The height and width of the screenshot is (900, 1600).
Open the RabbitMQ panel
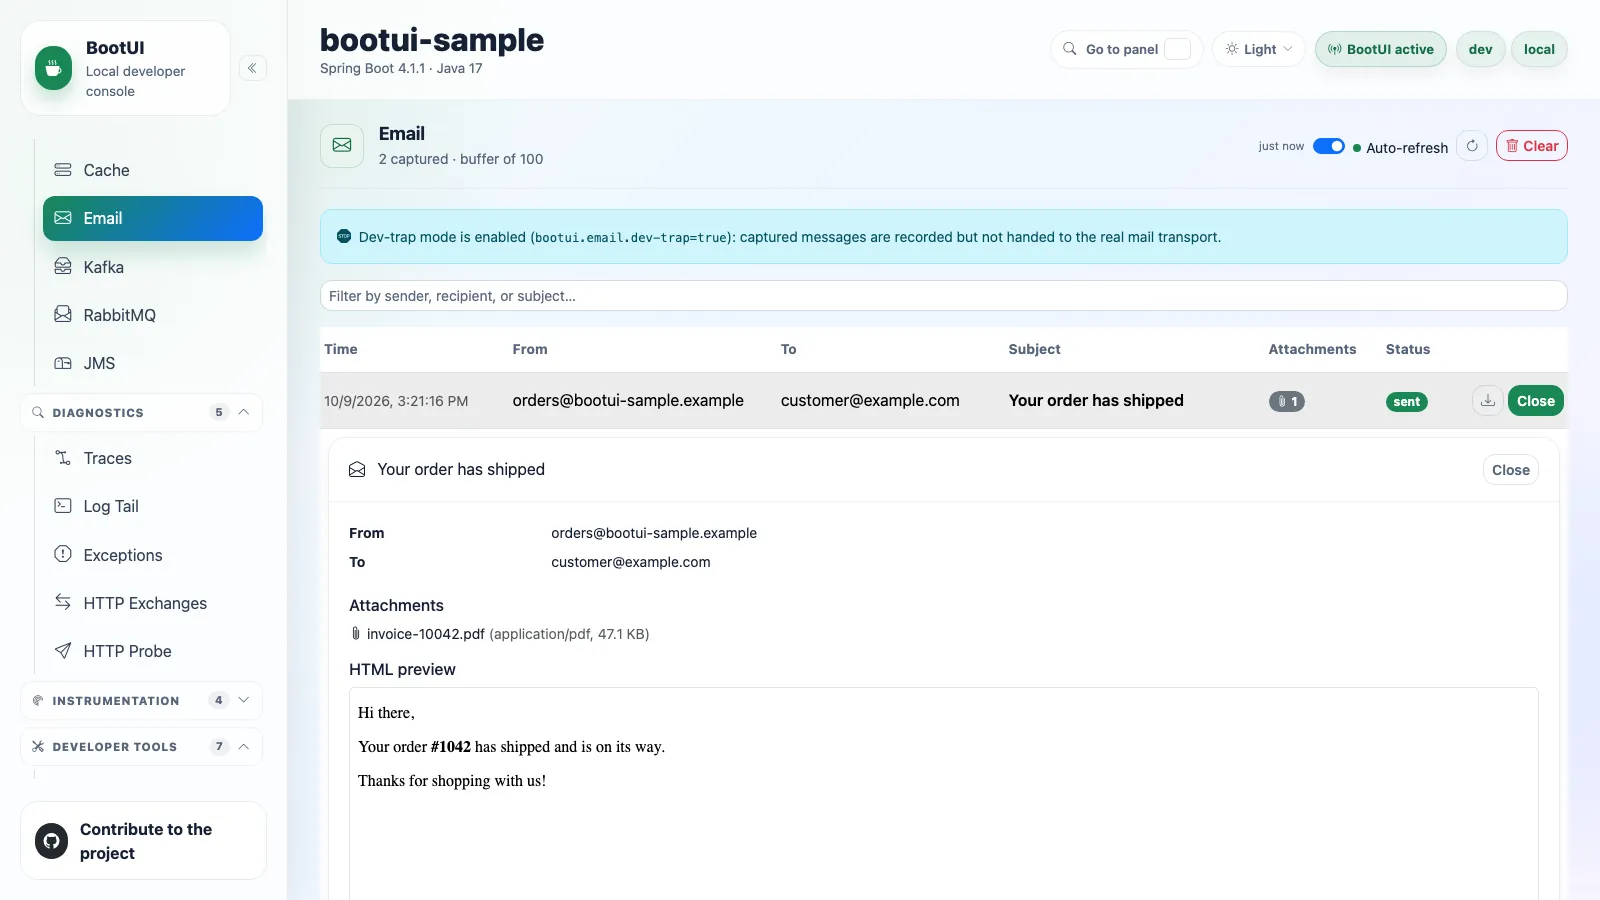click(x=152, y=315)
